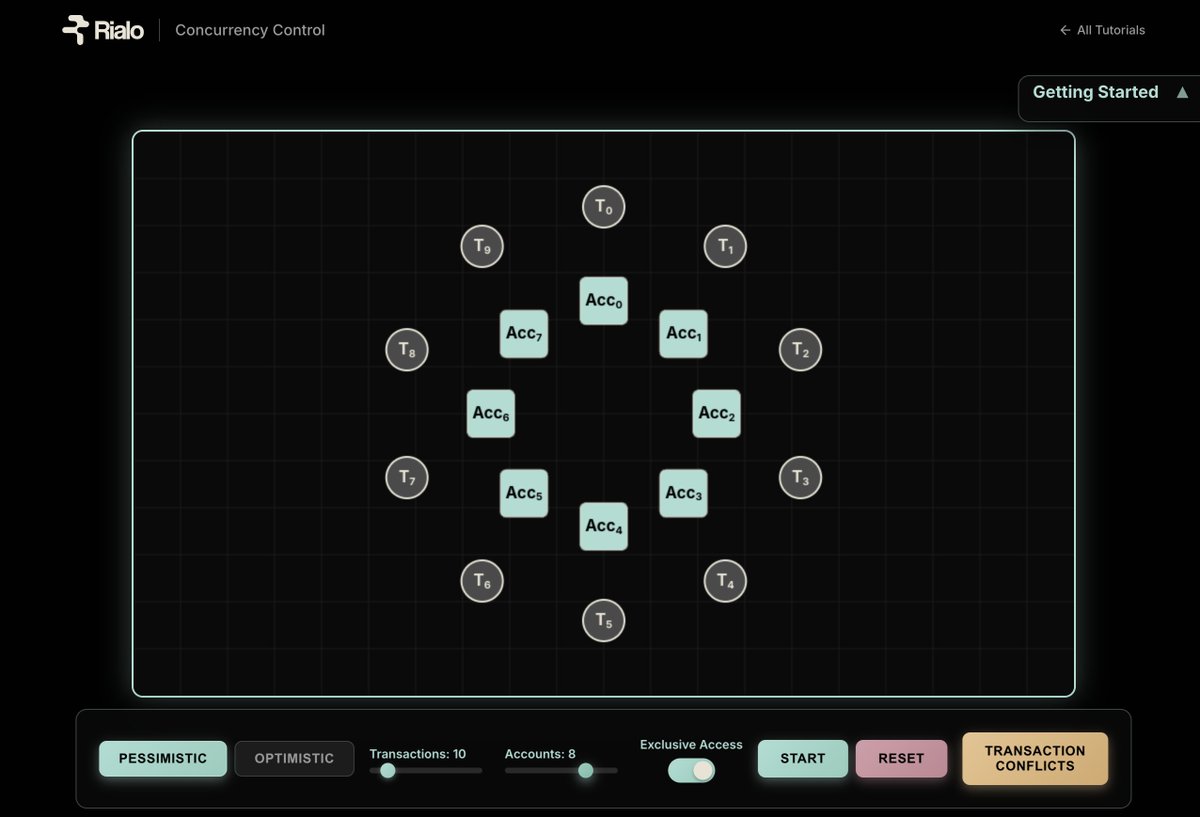The height and width of the screenshot is (817, 1200).
Task: Select transaction node T9
Action: pyautogui.click(x=482, y=246)
